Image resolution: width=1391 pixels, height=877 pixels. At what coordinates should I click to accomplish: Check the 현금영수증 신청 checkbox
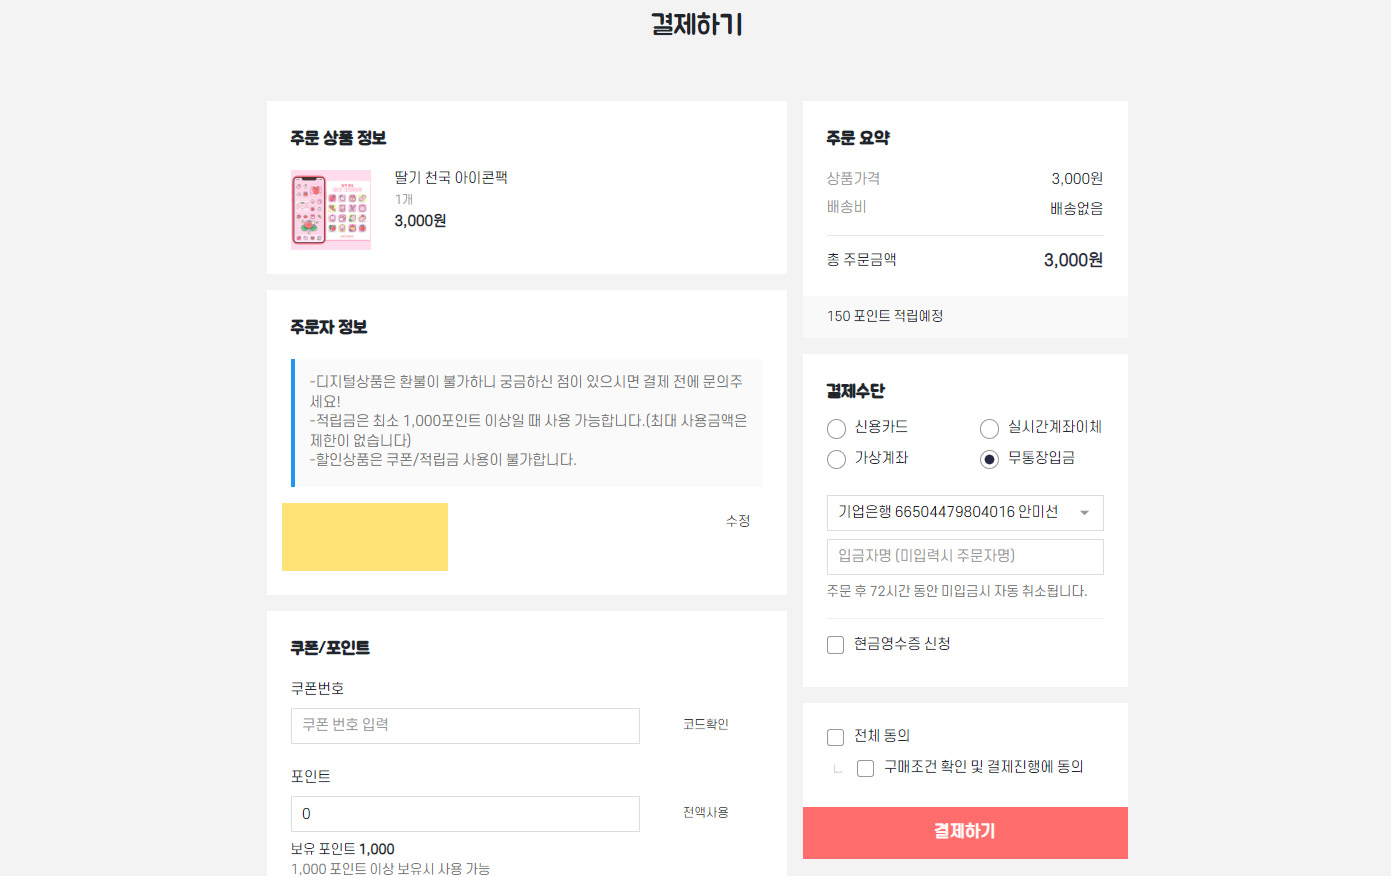[x=836, y=645]
